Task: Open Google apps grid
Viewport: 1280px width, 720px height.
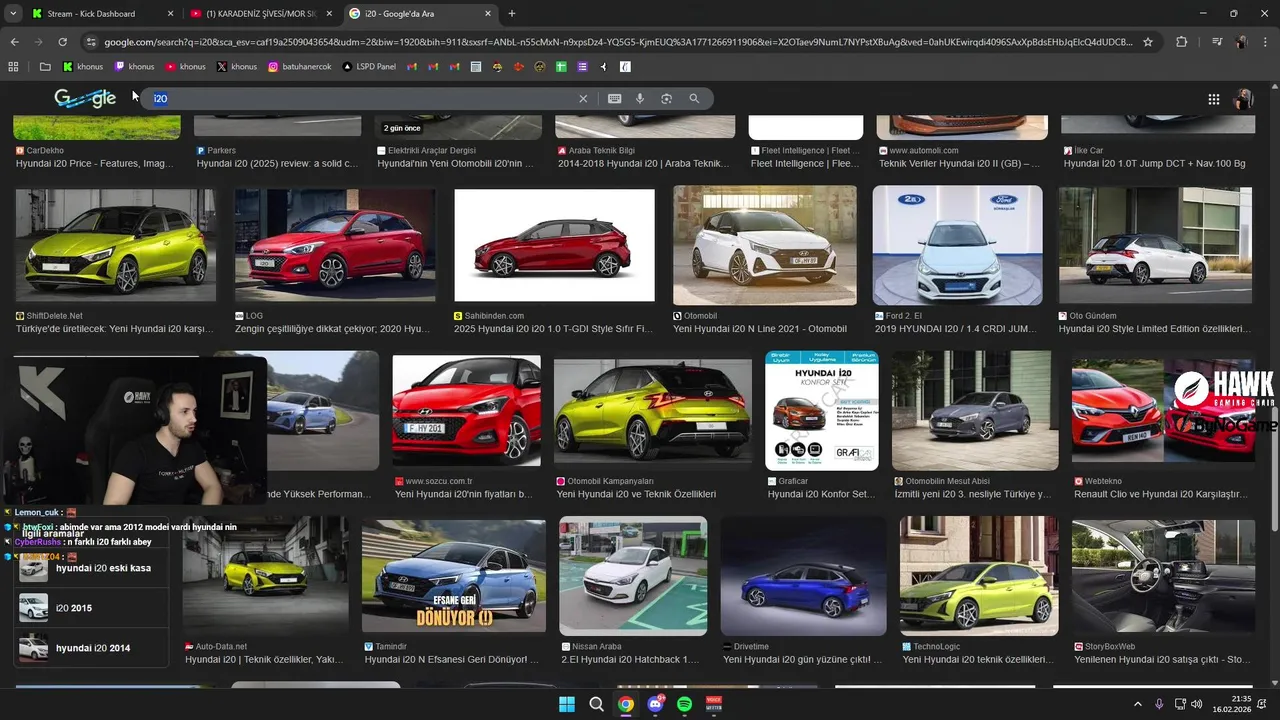Action: pos(1213,99)
